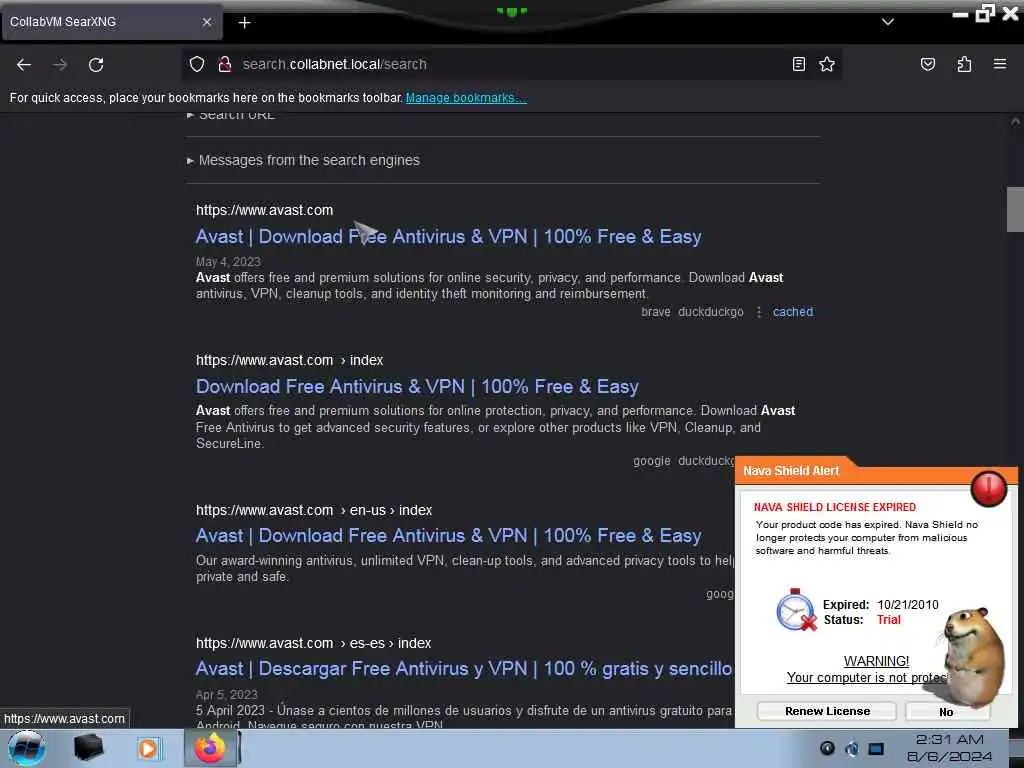
Task: Open Firefox application menu
Action: [x=1000, y=64]
